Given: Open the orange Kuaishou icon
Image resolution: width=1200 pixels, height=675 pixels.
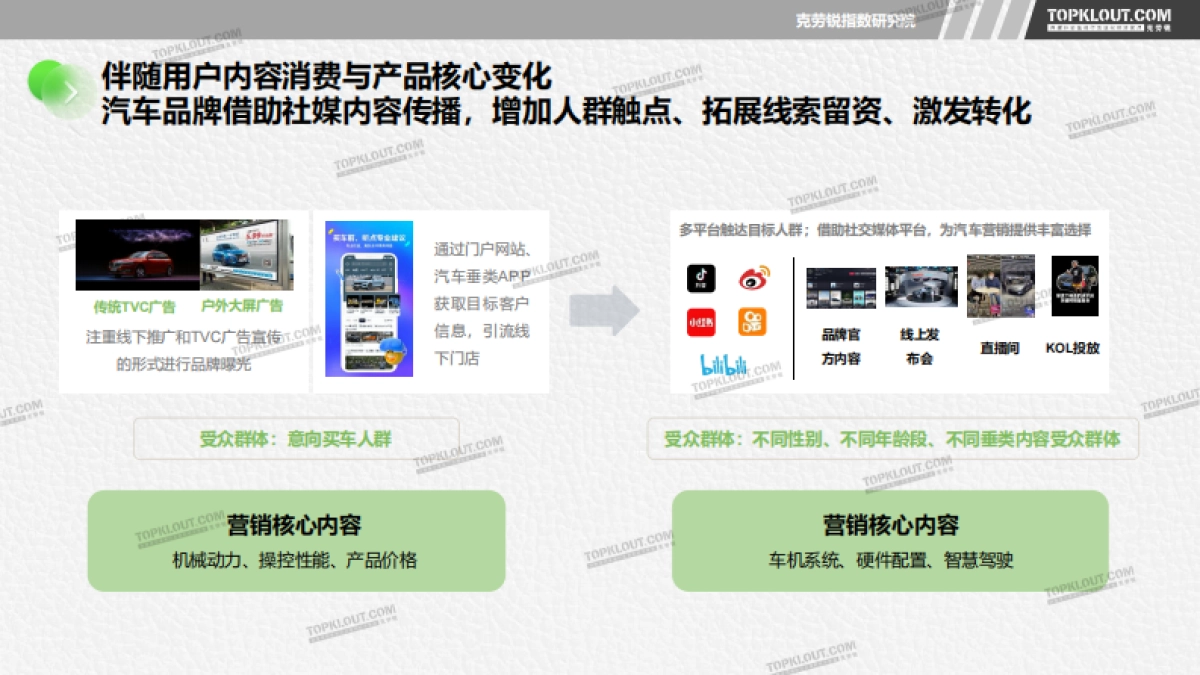Looking at the screenshot, I should [x=753, y=322].
